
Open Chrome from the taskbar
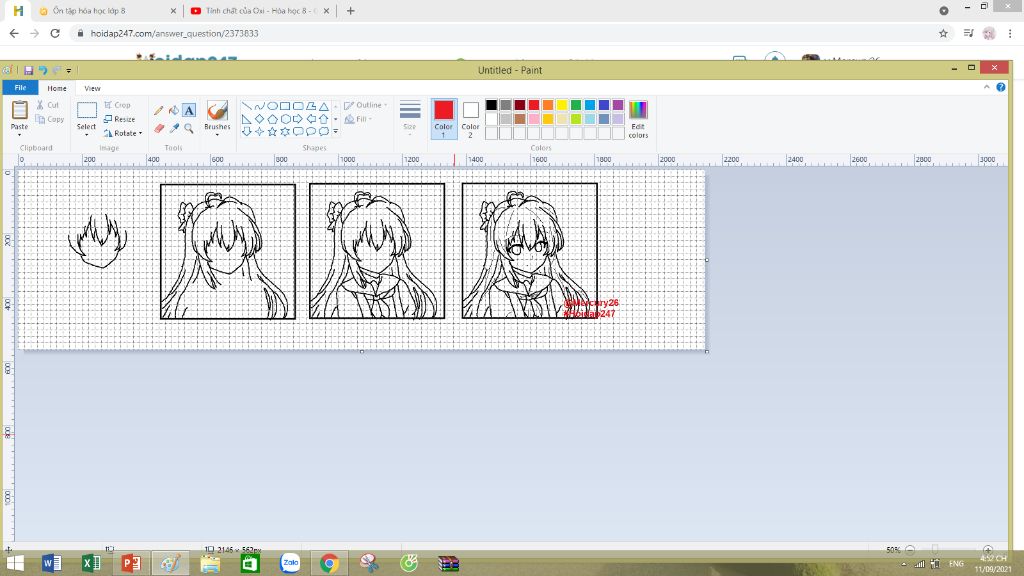click(330, 563)
